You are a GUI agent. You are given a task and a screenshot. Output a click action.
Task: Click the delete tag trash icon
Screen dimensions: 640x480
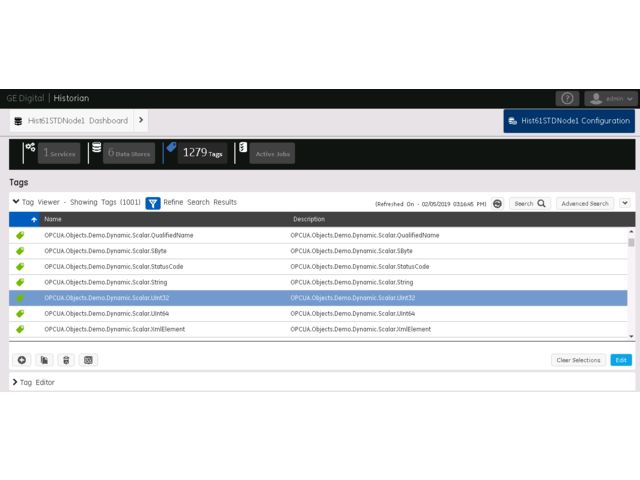coord(66,360)
